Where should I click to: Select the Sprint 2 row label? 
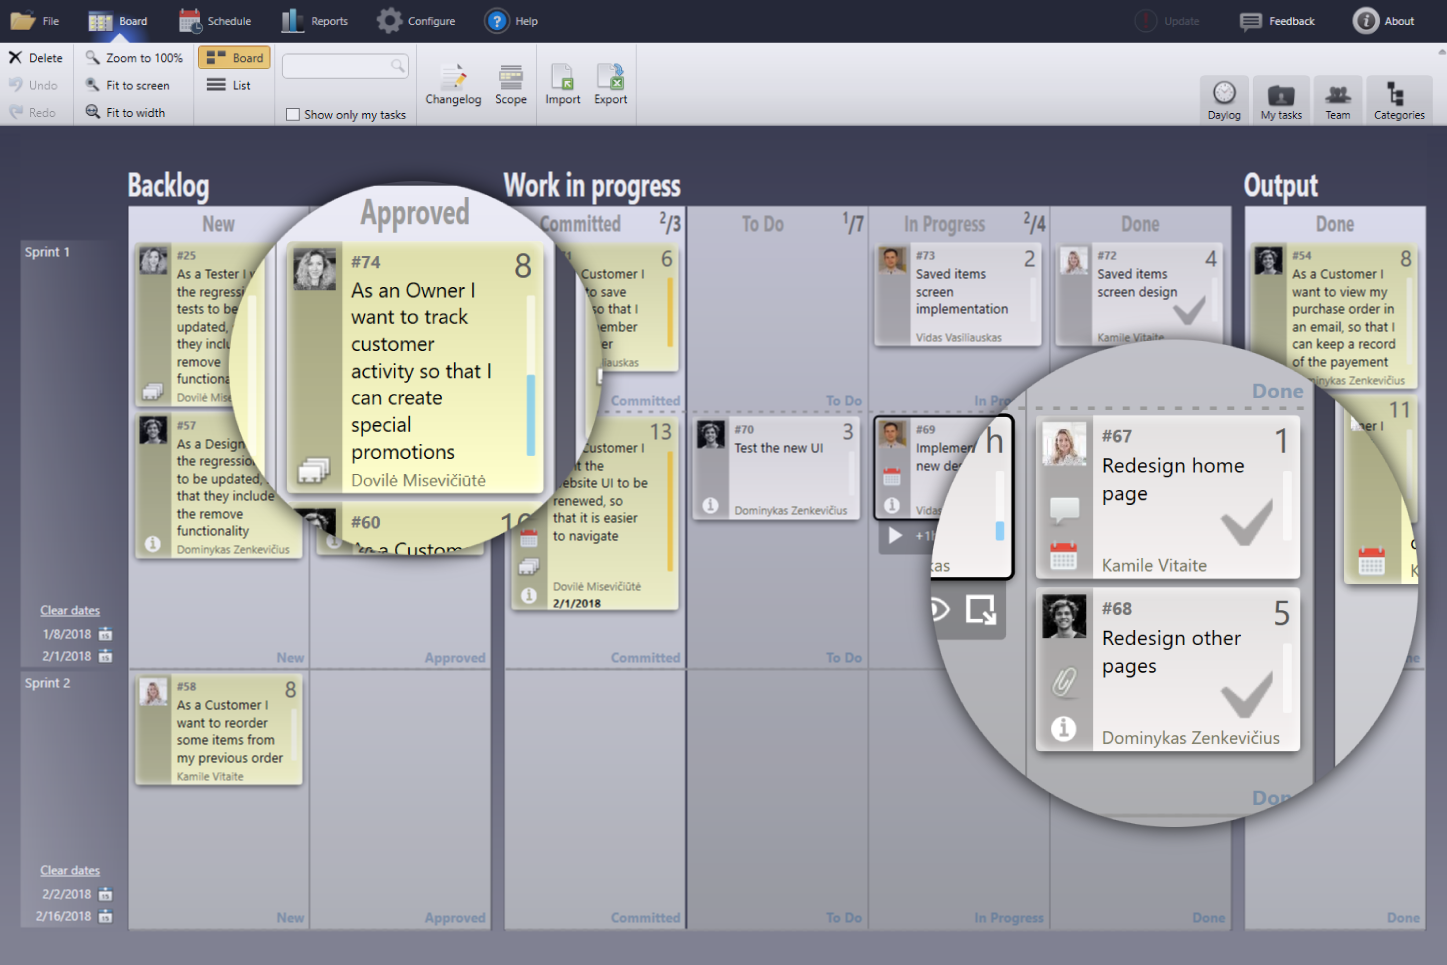tap(47, 683)
